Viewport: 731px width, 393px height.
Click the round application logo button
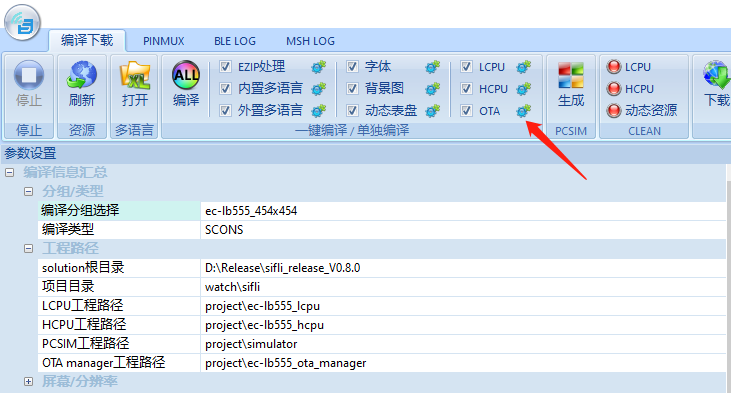(x=22, y=22)
